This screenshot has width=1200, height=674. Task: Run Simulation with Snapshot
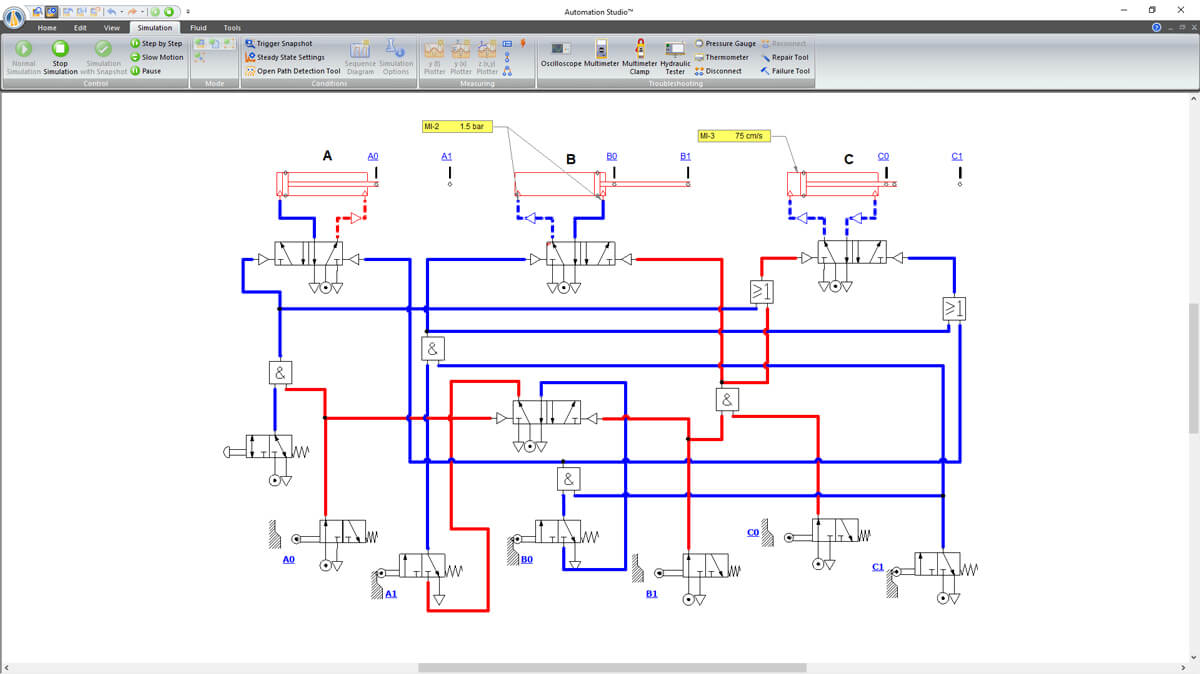click(103, 57)
